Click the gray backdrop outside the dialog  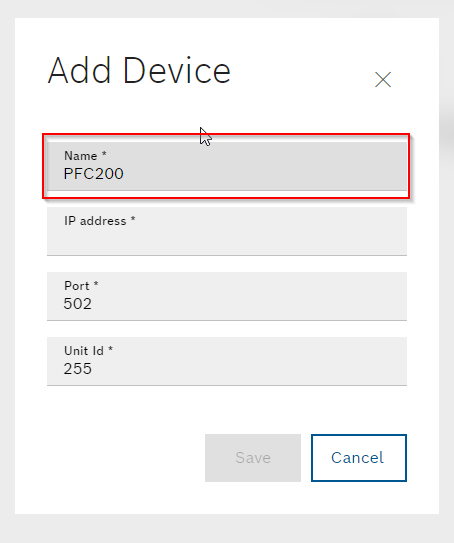tap(227, 529)
